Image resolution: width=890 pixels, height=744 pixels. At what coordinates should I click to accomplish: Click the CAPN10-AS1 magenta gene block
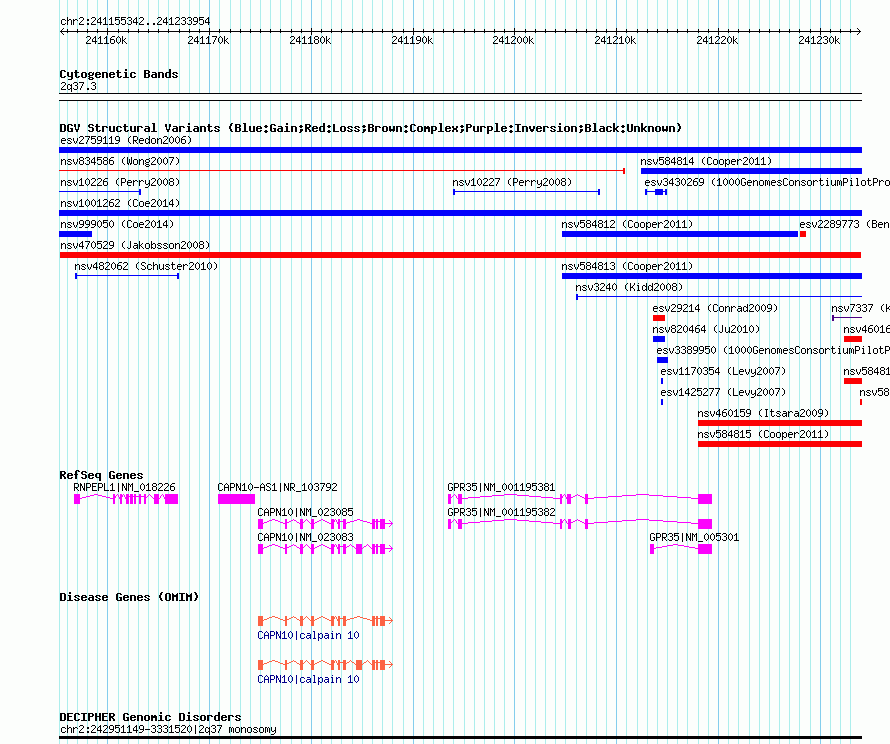click(236, 499)
